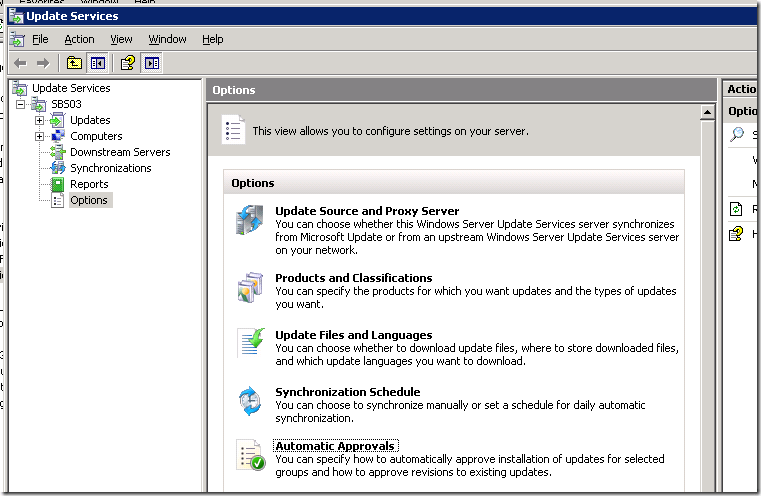Click the Products and Classifications icon
Screen dimensions: 761x496
pos(249,288)
